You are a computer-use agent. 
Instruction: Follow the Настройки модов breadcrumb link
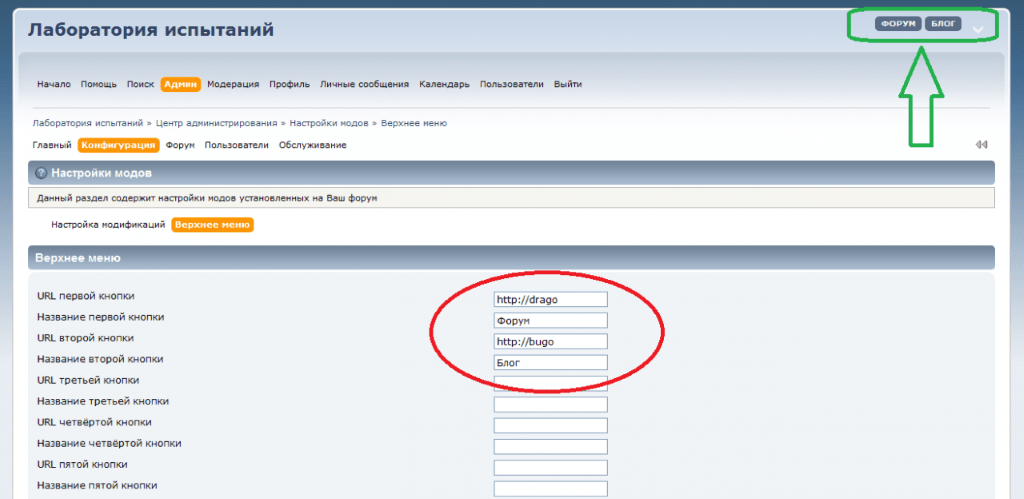click(331, 123)
